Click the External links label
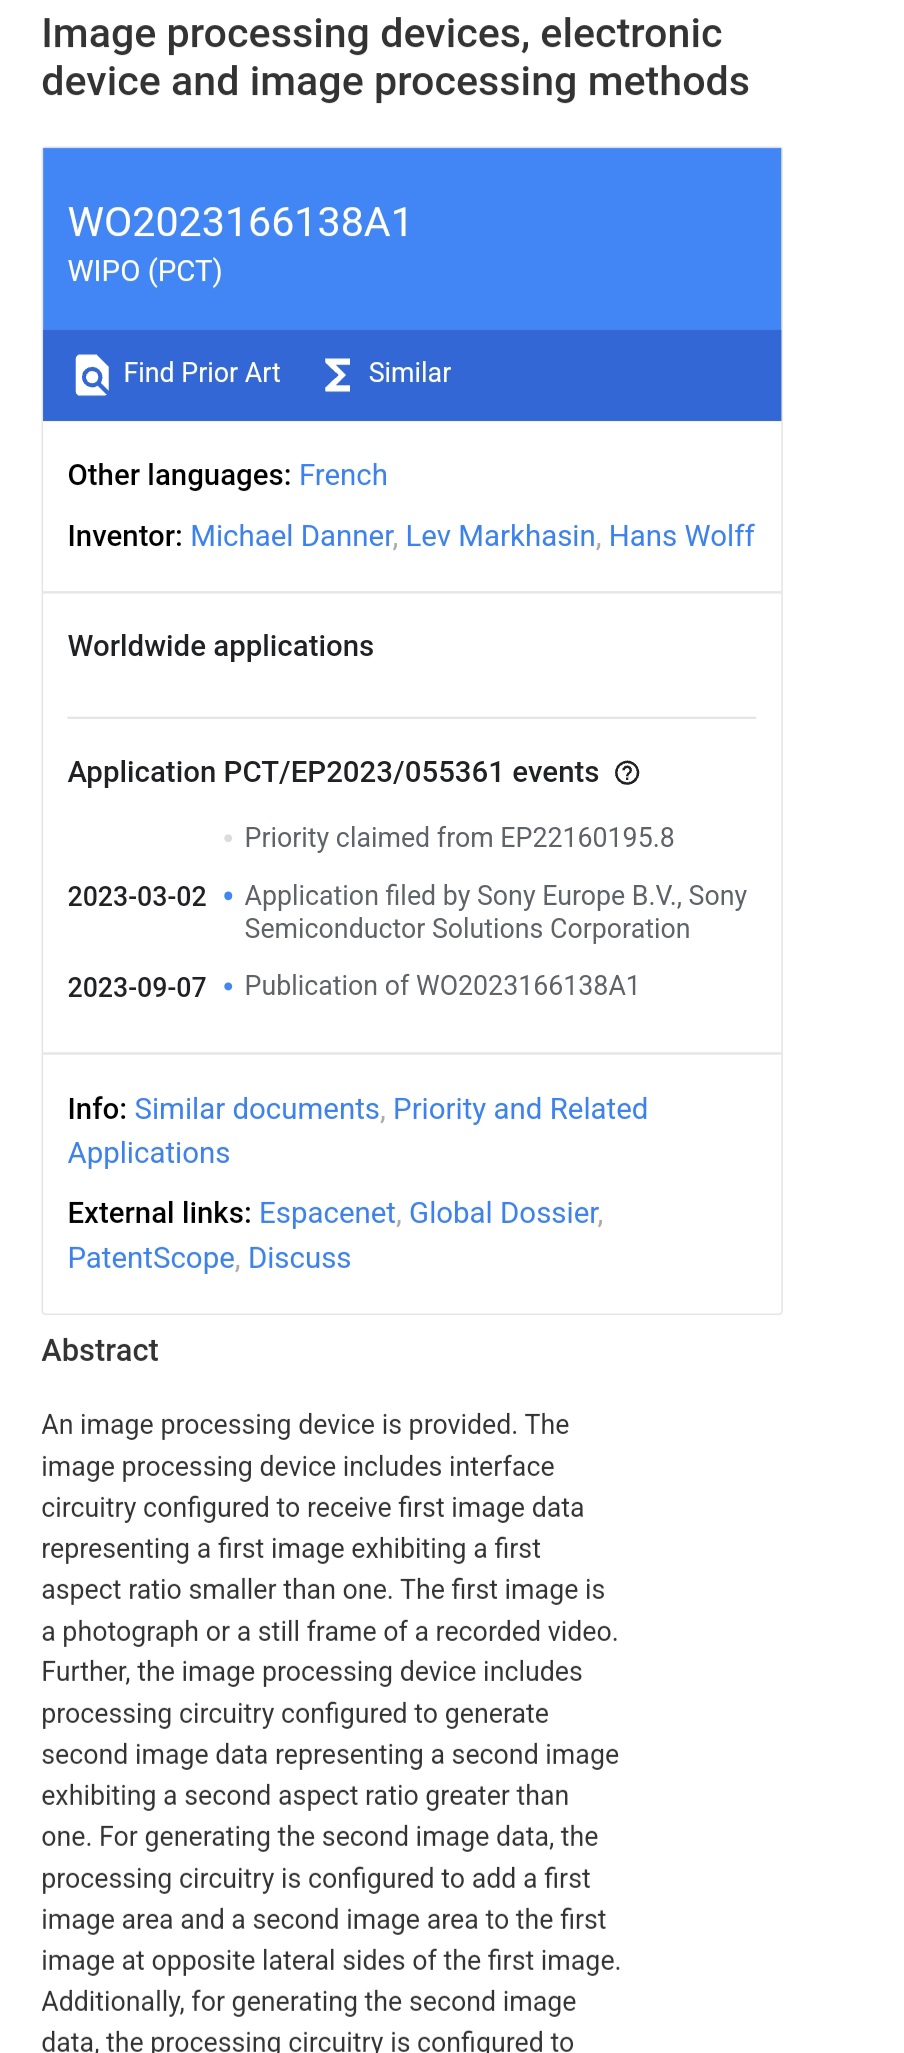Screen dimensions: 904x2053 click(x=159, y=1213)
